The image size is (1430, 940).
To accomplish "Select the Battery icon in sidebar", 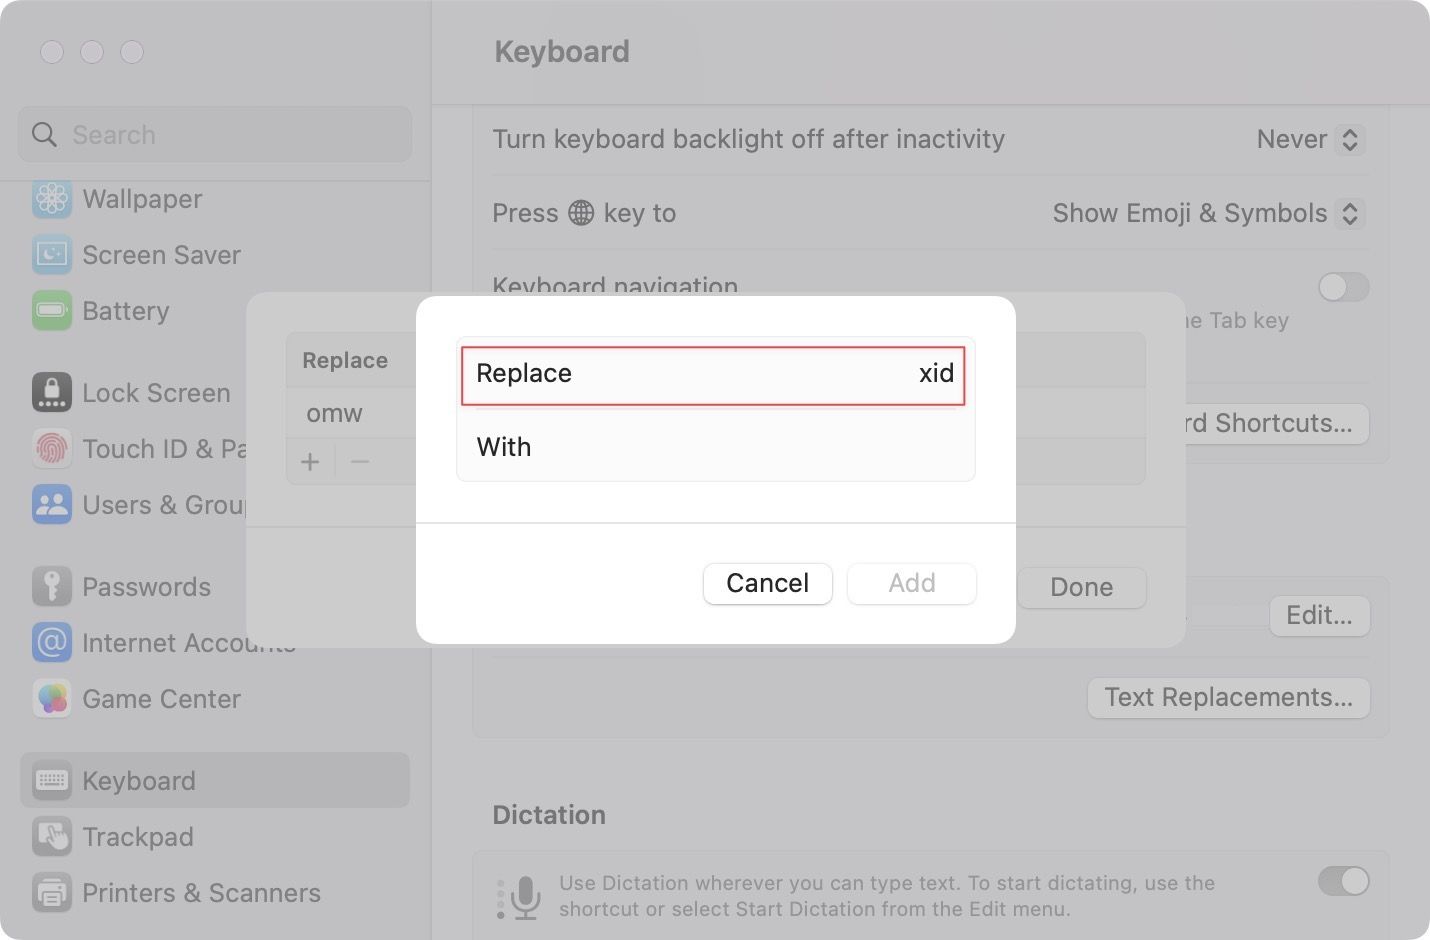I will (x=52, y=311).
